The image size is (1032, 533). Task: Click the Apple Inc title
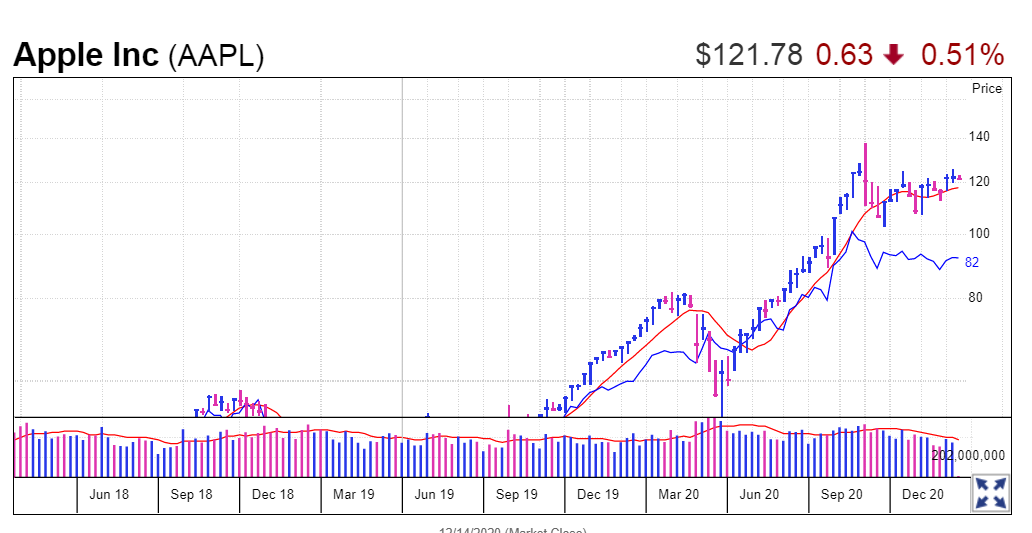86,55
